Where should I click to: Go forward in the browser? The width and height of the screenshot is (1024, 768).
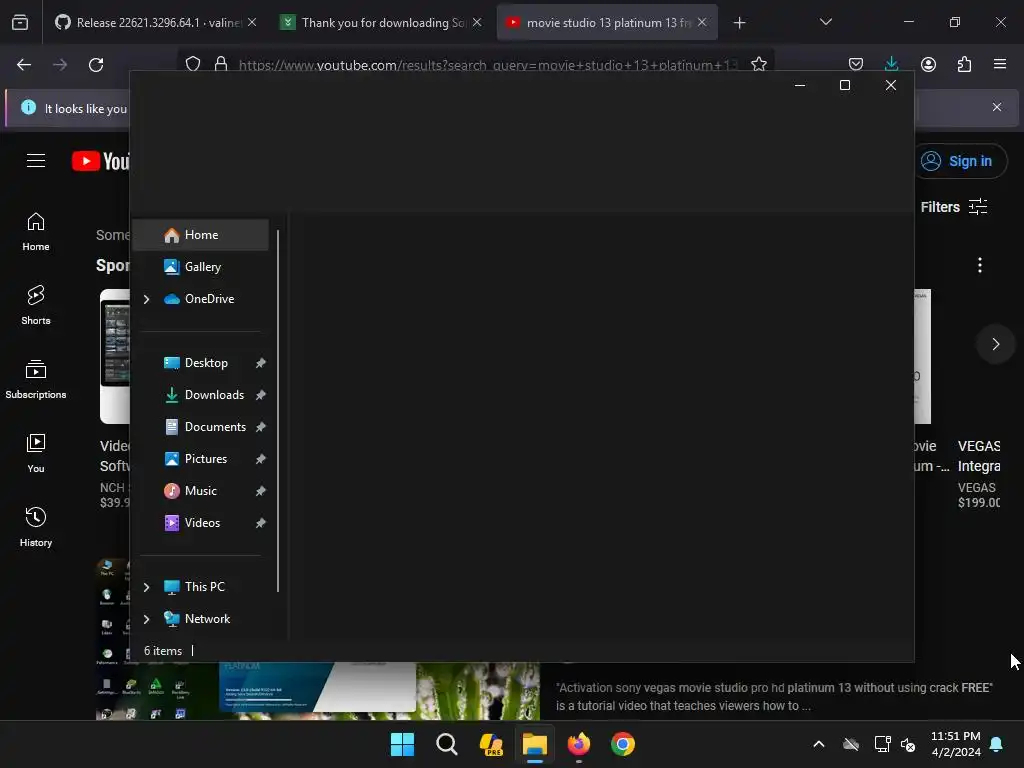tap(60, 65)
